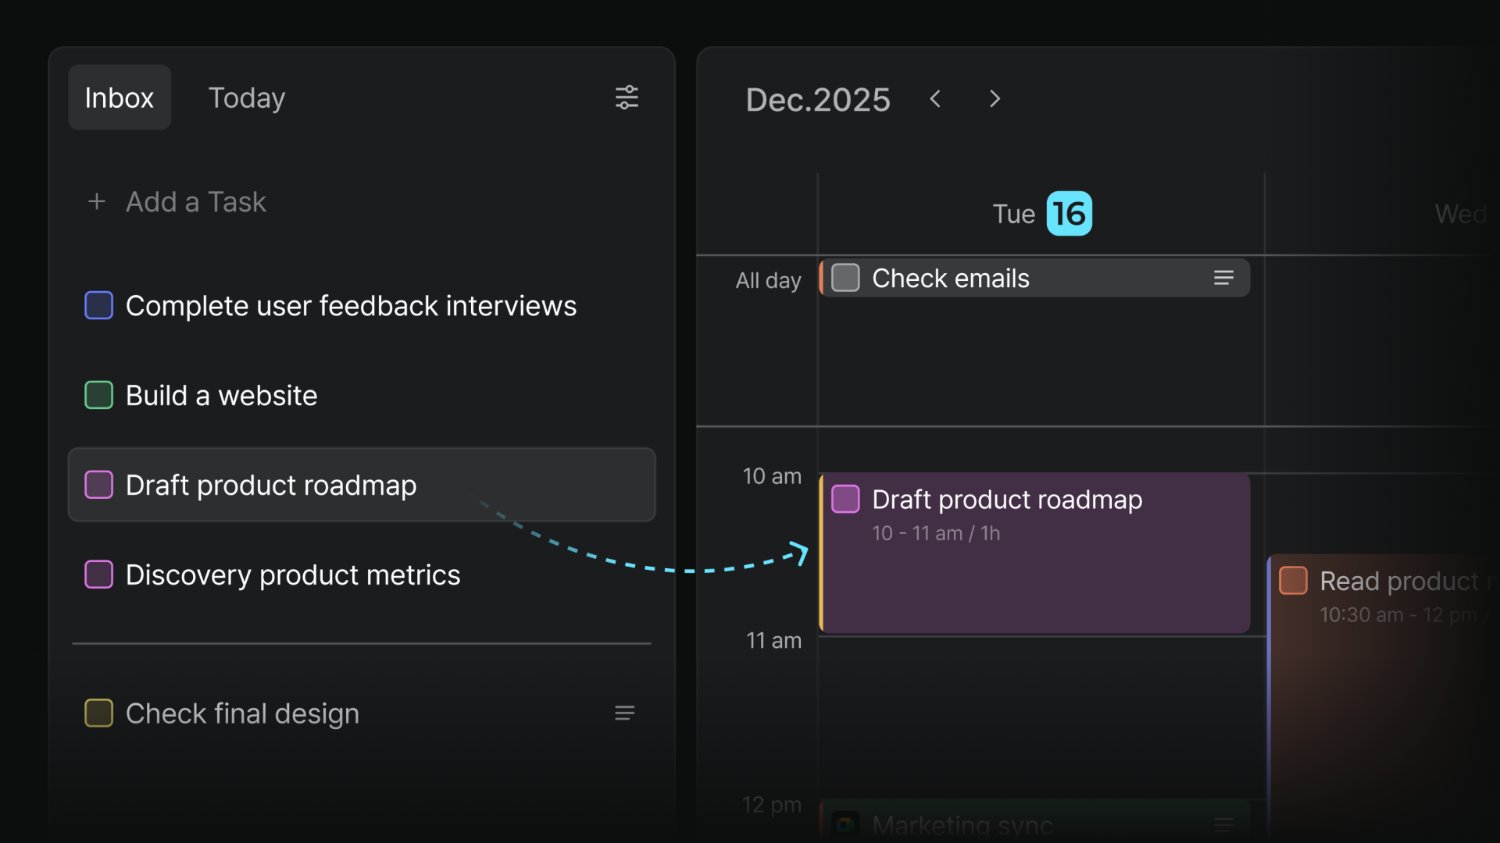Viewport: 1500px width, 843px height.
Task: Tick the Check emails checkbox in calendar
Action: click(x=845, y=278)
